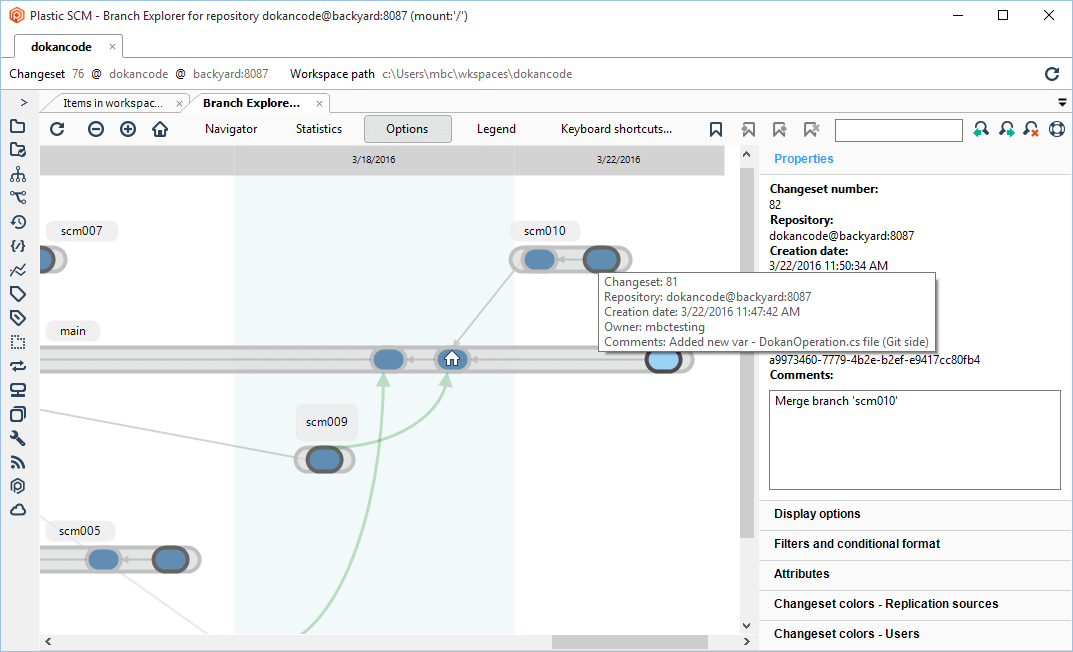Select the wrench tool in the sidebar

click(17, 438)
